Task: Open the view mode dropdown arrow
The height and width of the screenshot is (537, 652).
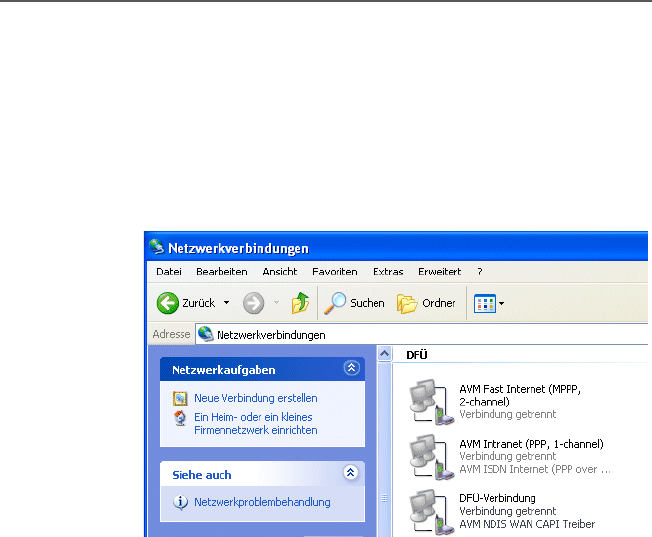Action: [x=501, y=303]
